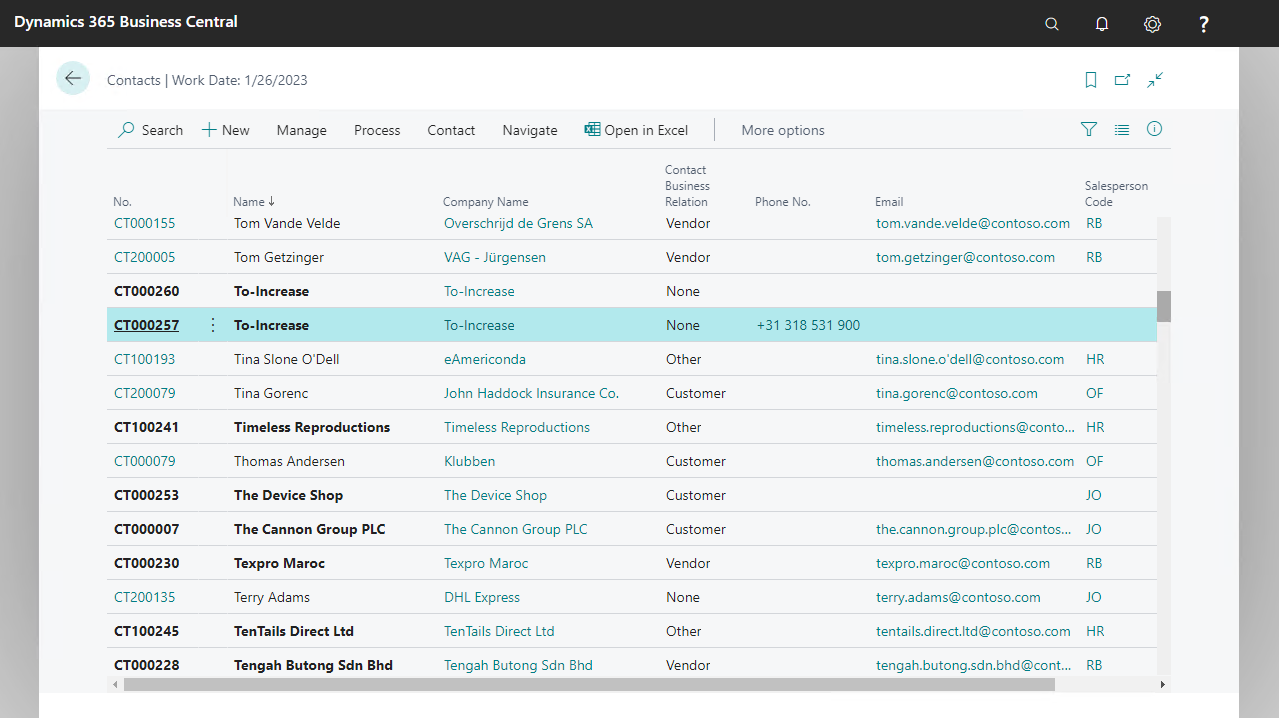
Task: Open the settings gear menu
Action: 1153,24
